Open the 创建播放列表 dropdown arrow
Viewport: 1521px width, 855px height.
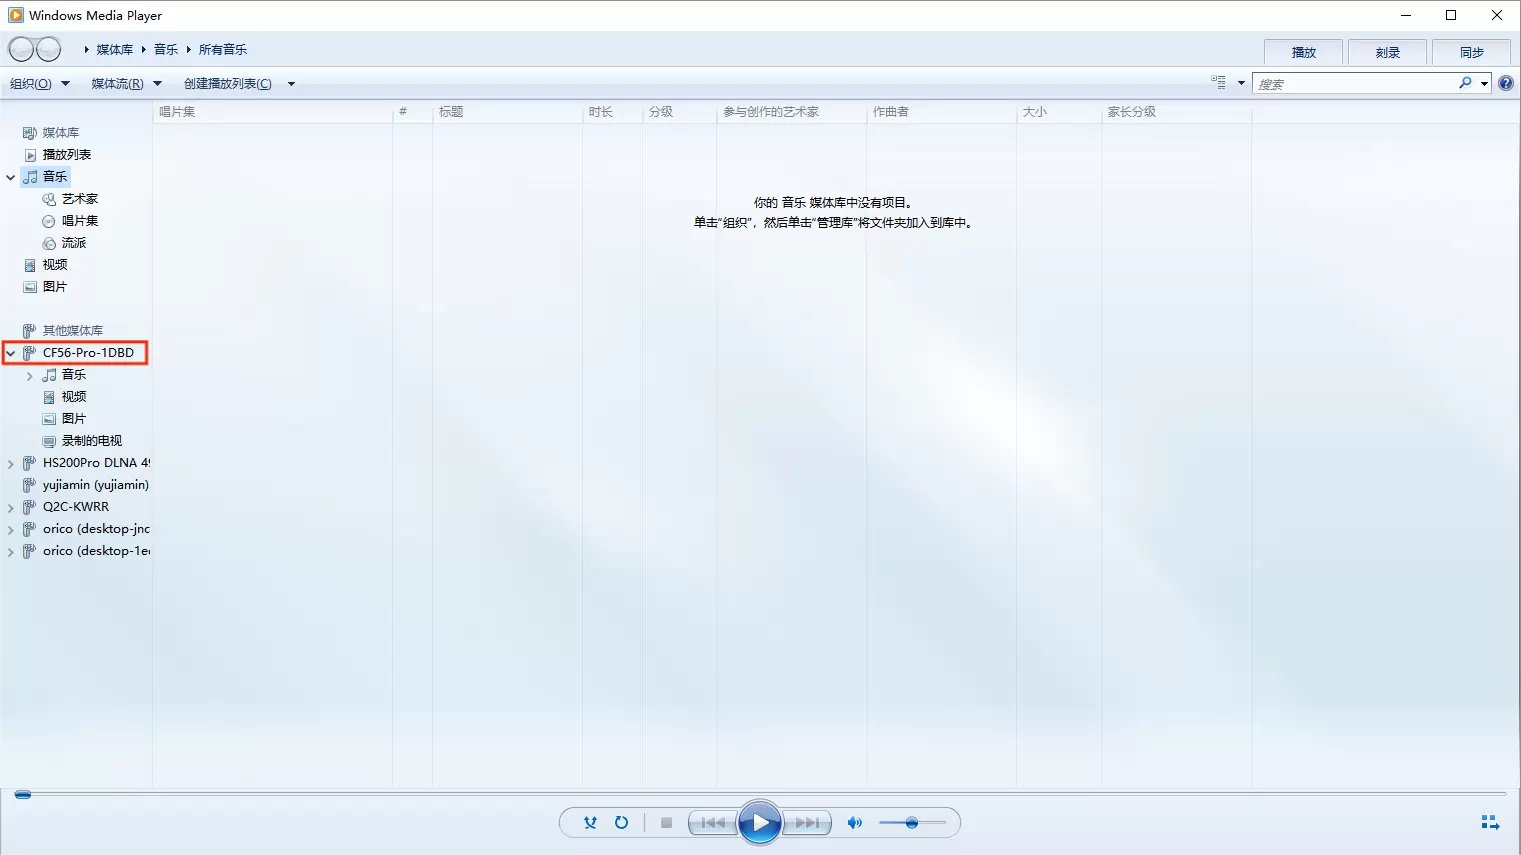[291, 84]
